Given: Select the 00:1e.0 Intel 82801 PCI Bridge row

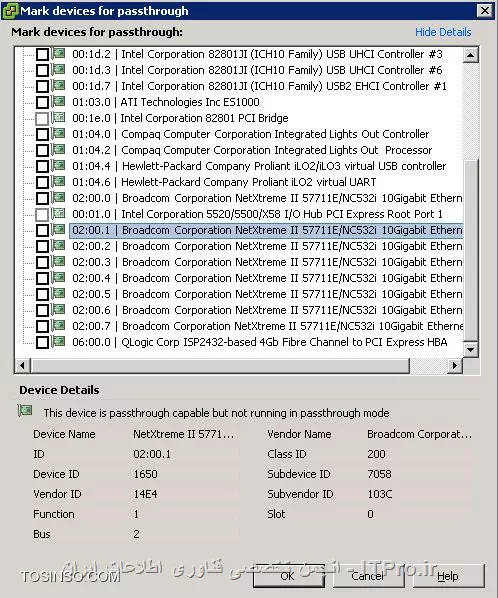Looking at the screenshot, I should click(180, 118).
